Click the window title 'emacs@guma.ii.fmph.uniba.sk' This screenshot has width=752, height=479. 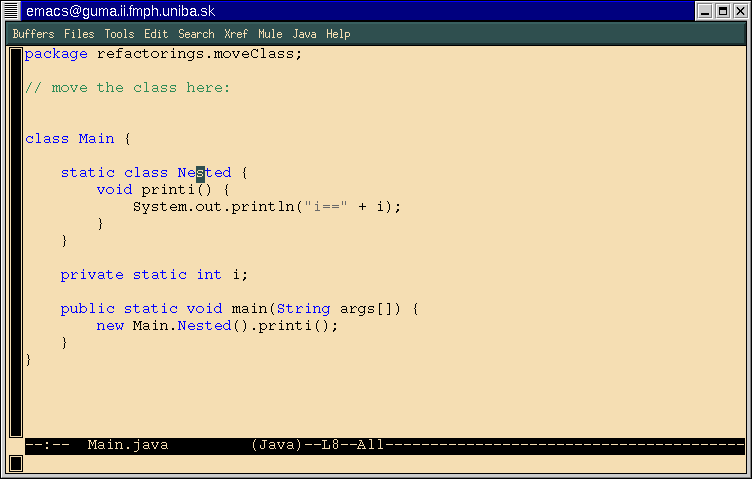pos(120,11)
